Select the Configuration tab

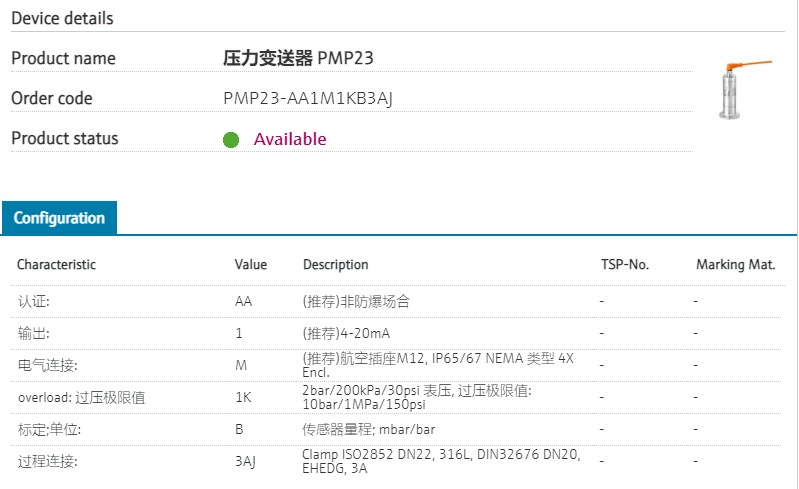(59, 218)
